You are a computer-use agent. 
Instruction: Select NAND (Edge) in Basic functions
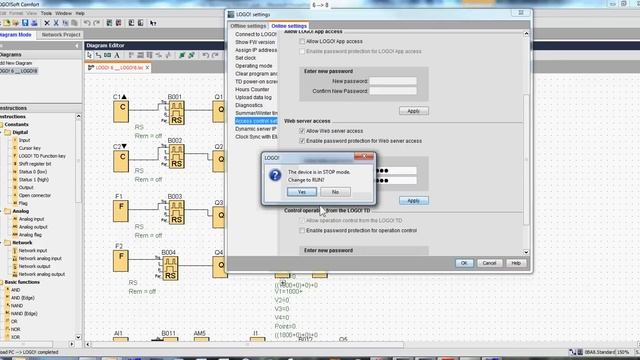(24, 313)
